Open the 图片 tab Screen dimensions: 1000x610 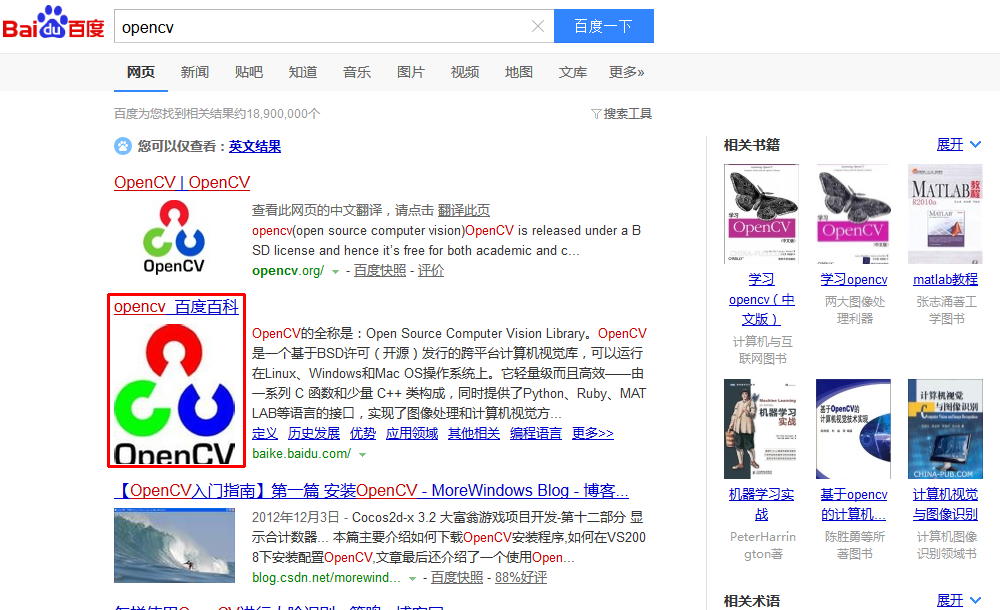click(411, 72)
